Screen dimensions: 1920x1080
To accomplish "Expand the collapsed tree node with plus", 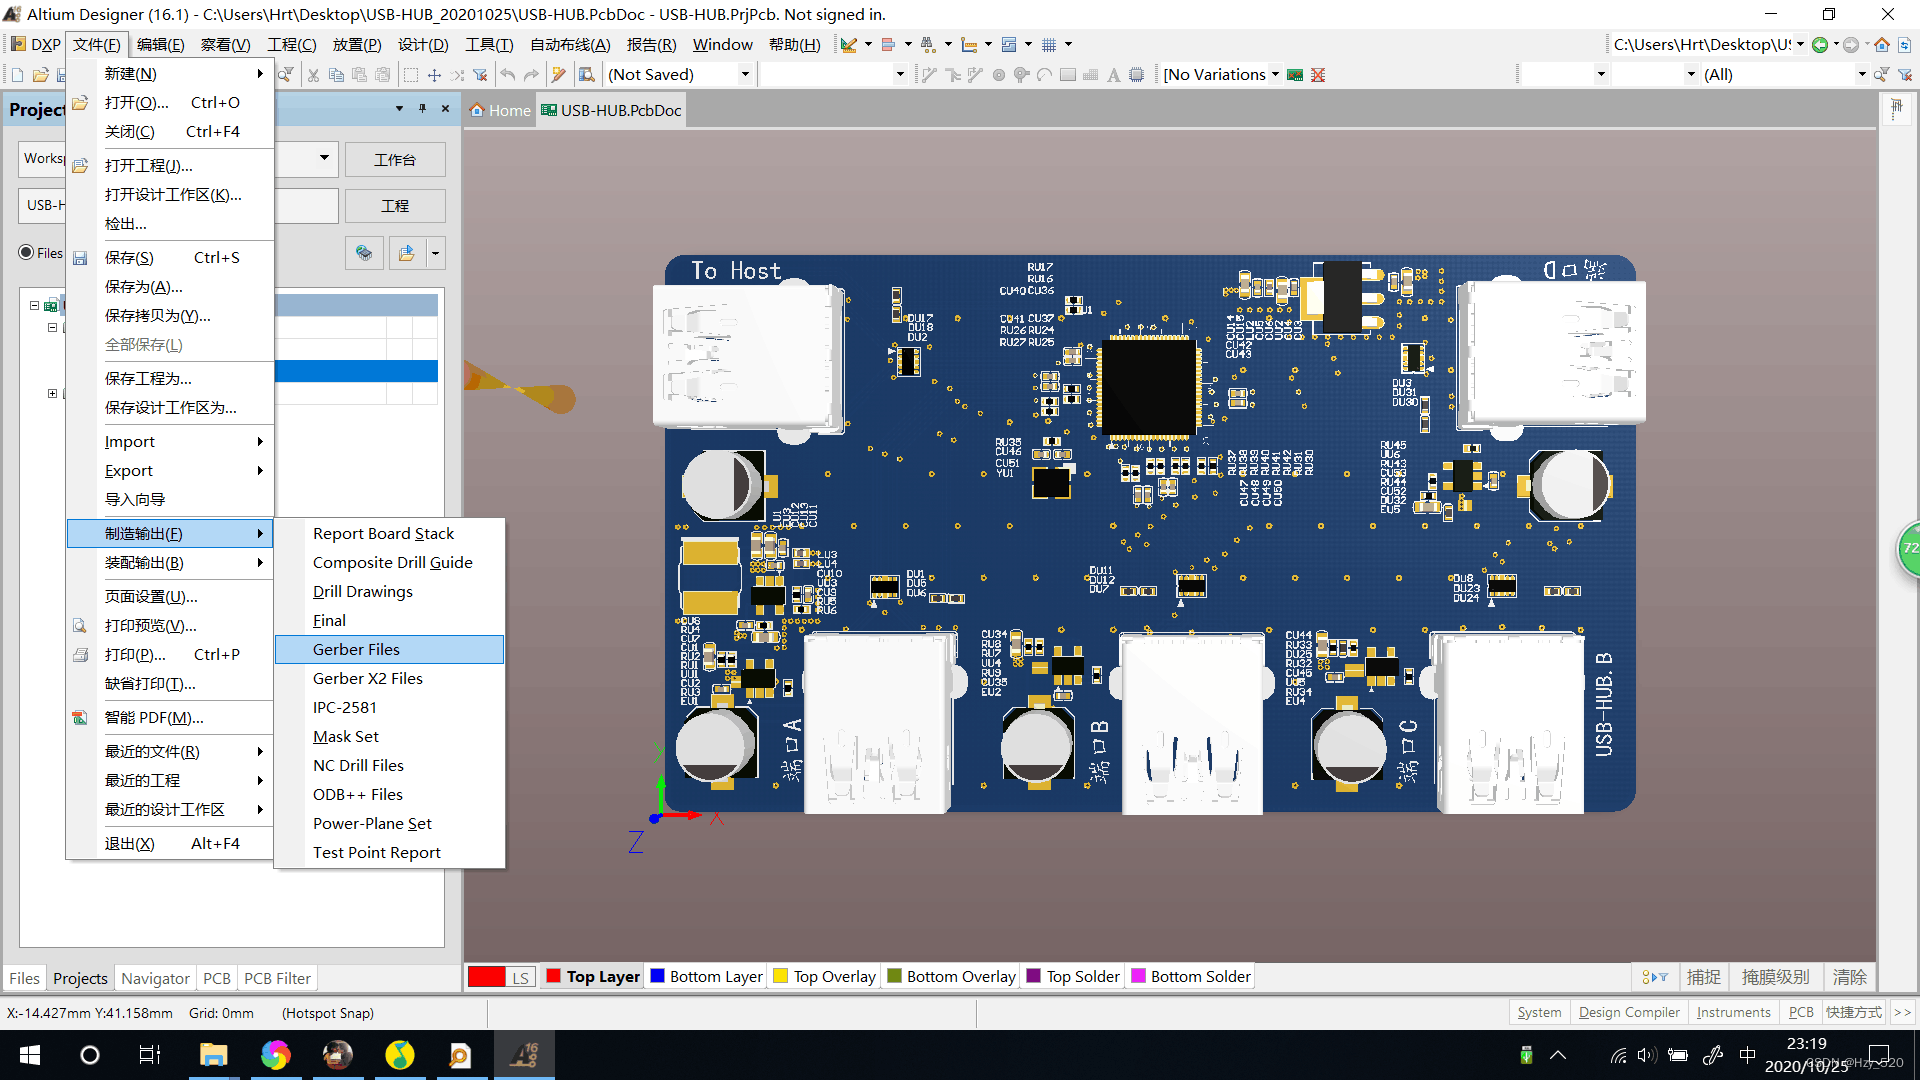I will click(x=52, y=394).
